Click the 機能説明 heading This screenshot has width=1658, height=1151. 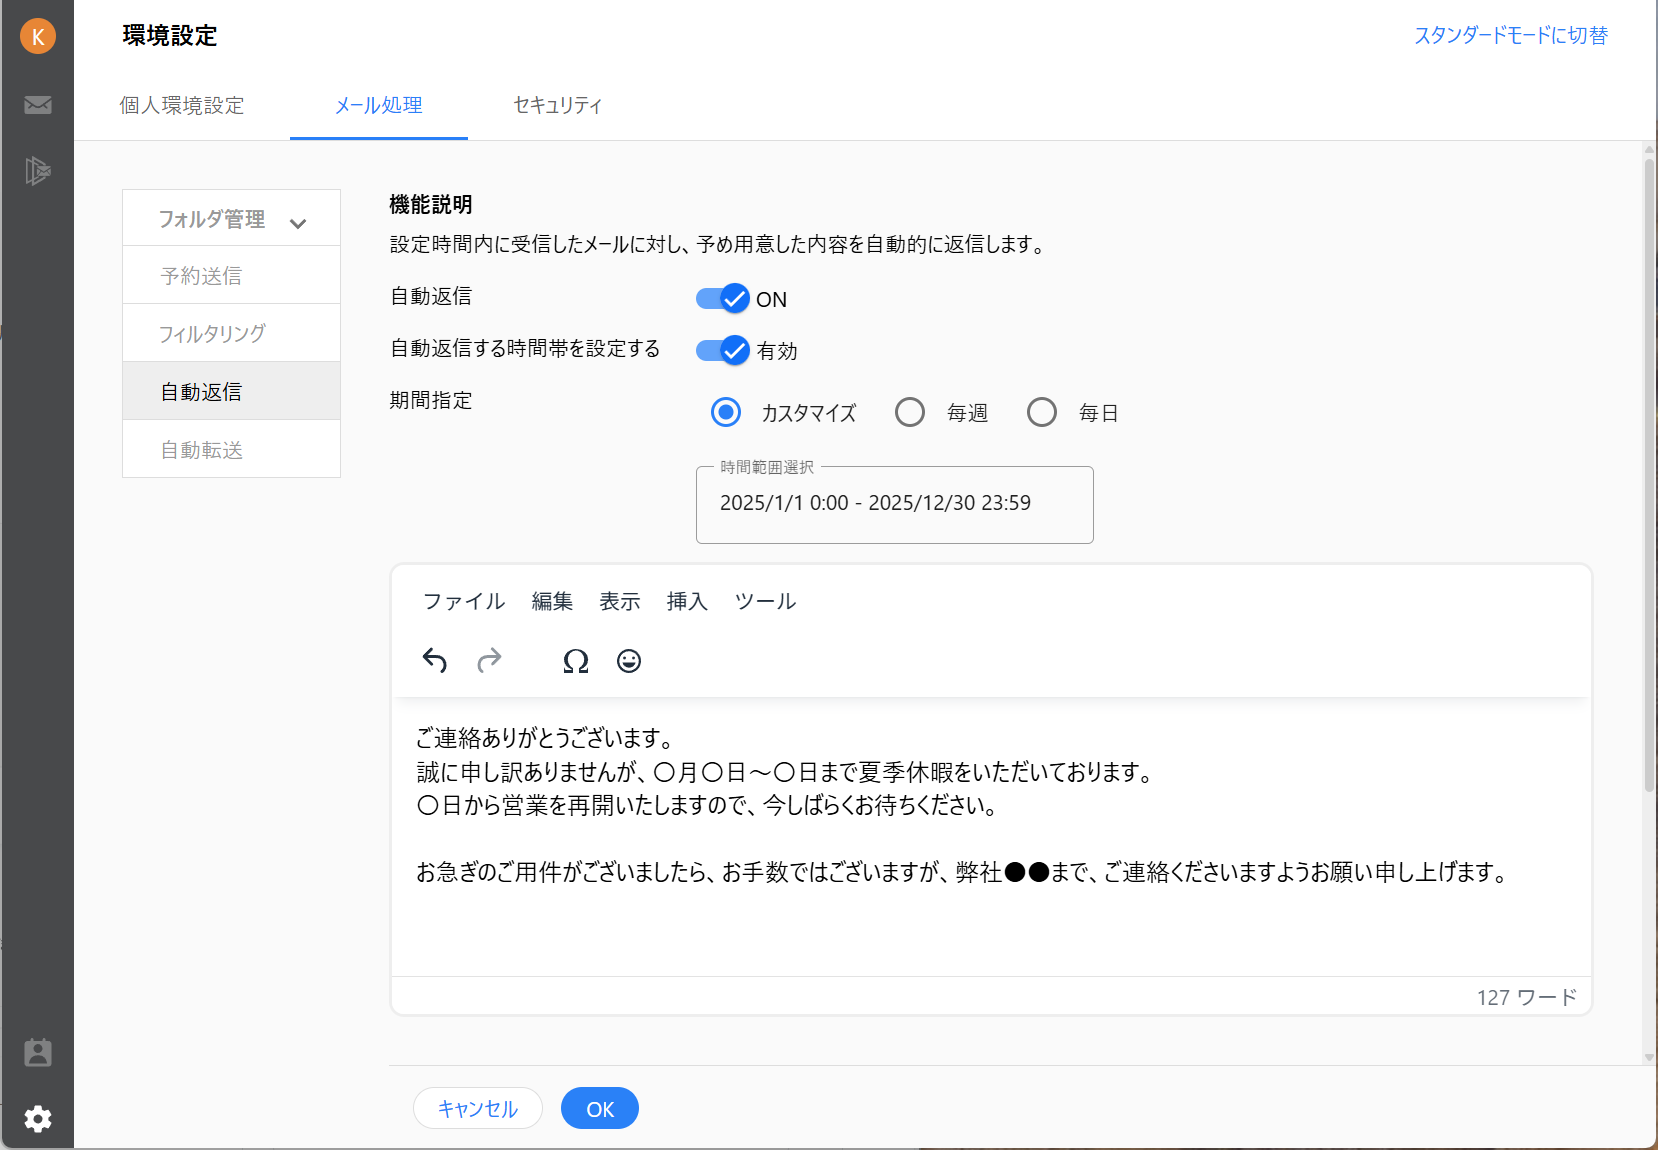431,205
